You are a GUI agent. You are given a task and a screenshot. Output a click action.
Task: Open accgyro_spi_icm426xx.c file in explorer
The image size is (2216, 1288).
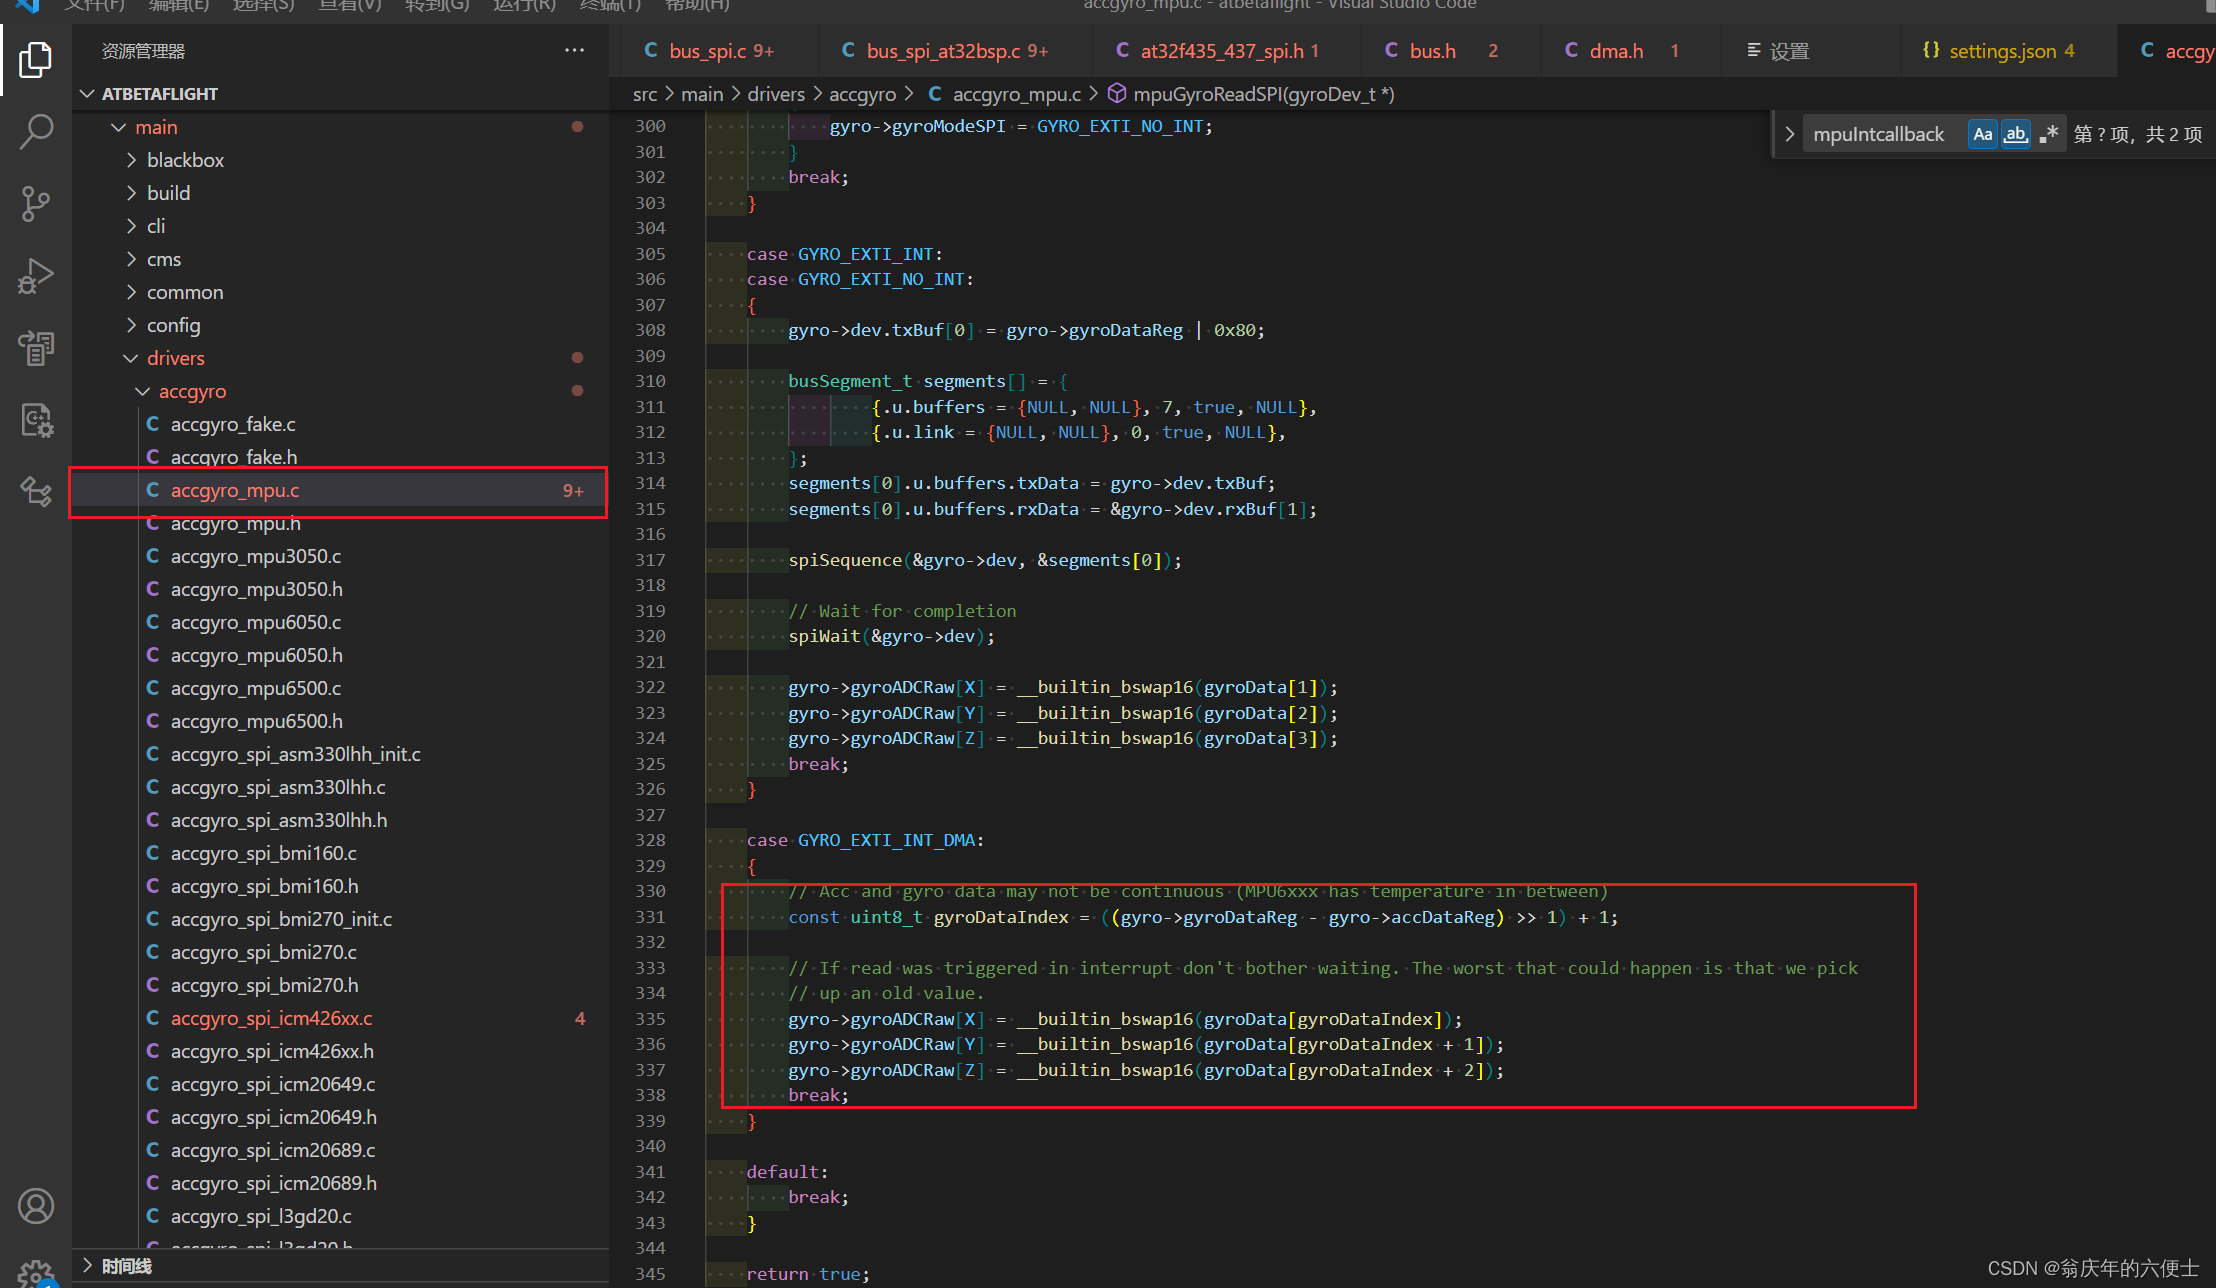pyautogui.click(x=271, y=1018)
